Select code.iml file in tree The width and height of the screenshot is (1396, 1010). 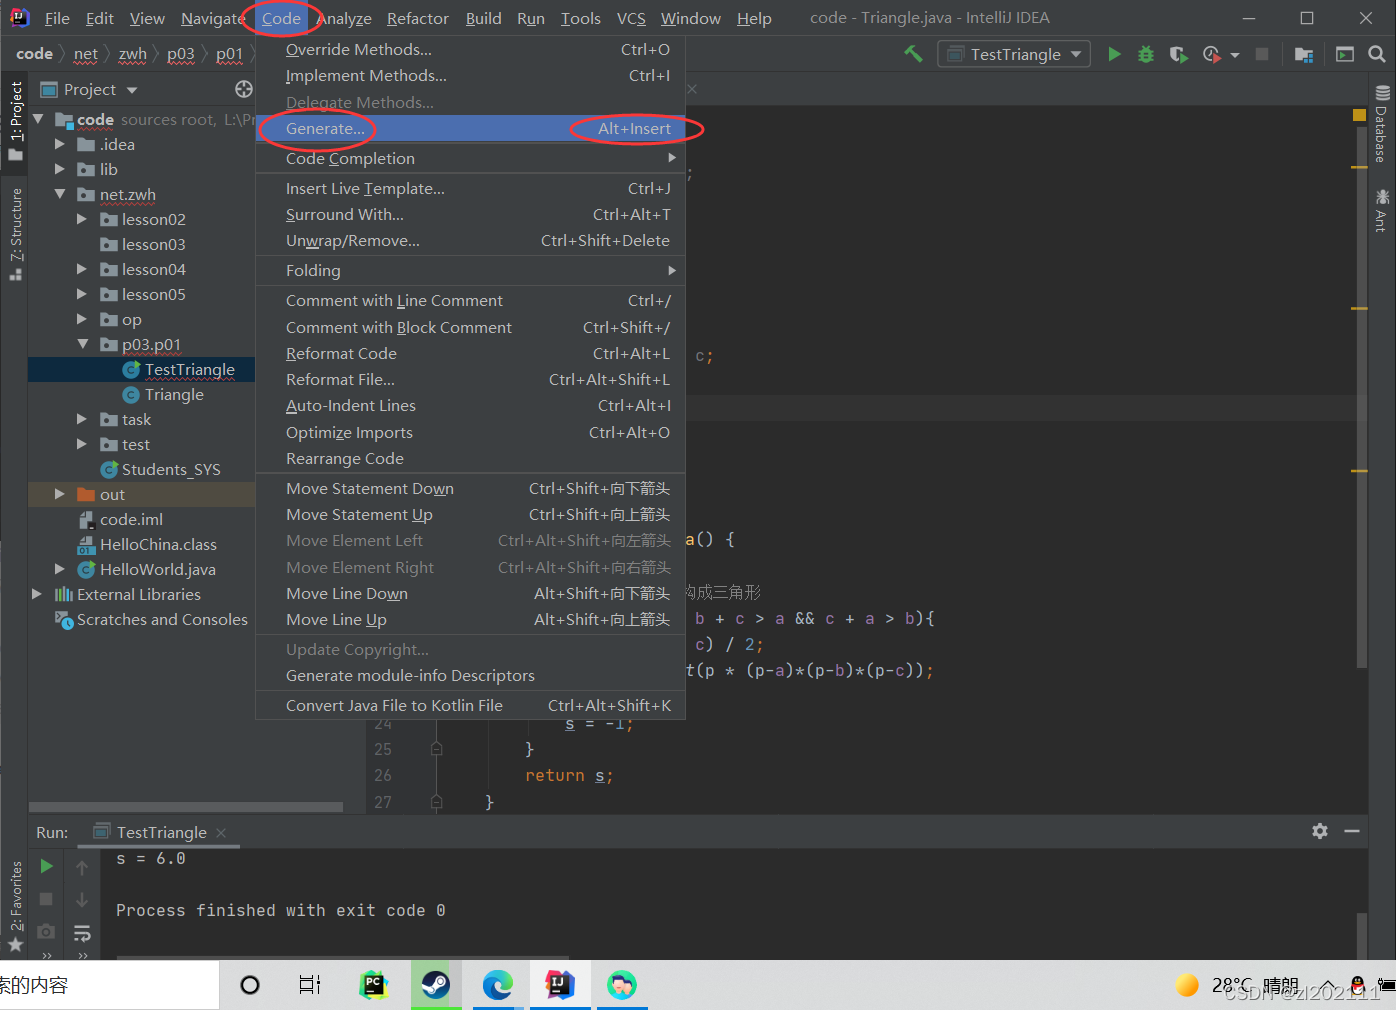coord(131,519)
